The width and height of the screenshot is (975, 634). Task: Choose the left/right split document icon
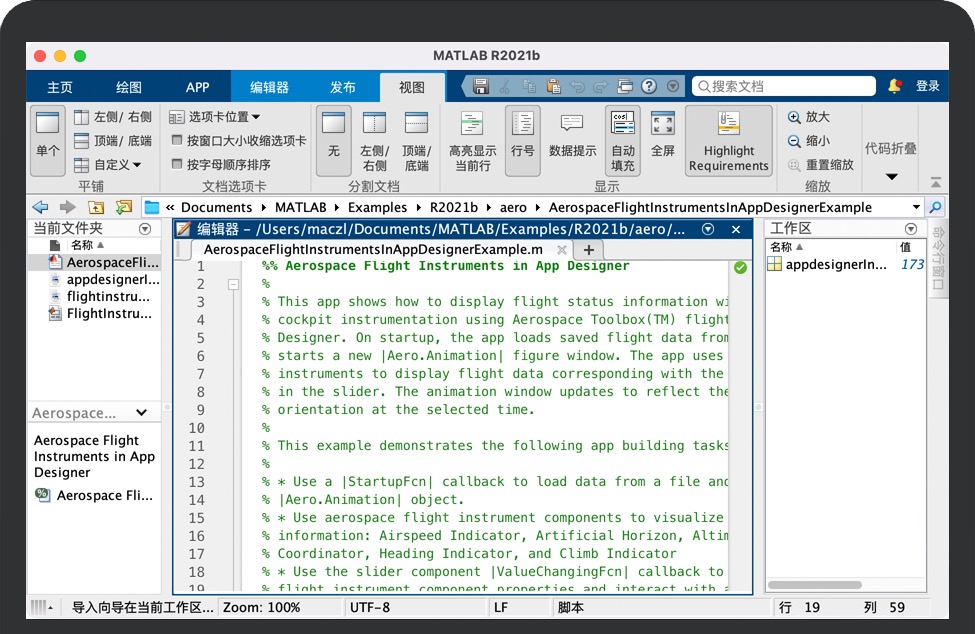(374, 124)
